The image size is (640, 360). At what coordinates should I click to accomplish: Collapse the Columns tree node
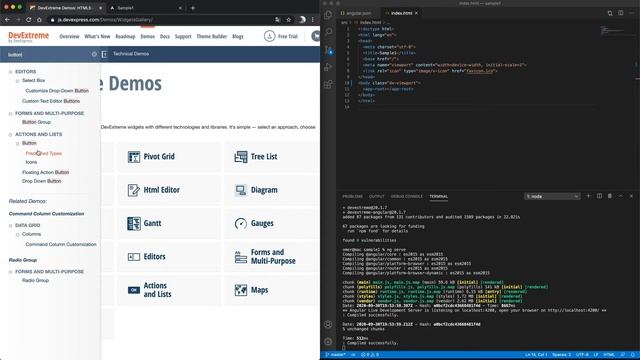(18, 234)
